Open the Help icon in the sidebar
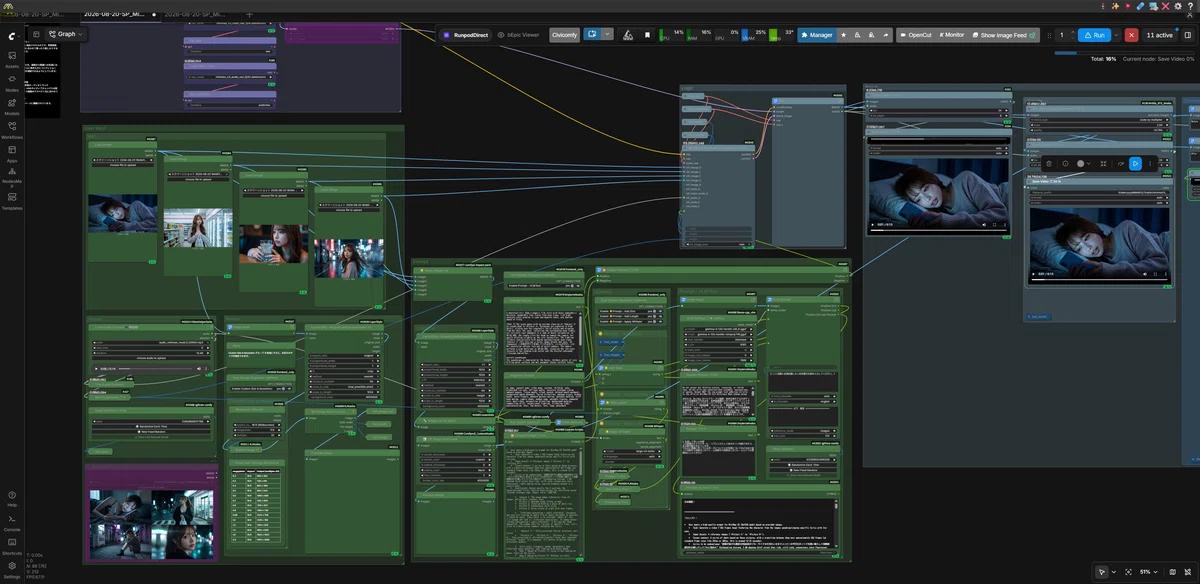Screen dimensions: 1200x584 click(12, 497)
